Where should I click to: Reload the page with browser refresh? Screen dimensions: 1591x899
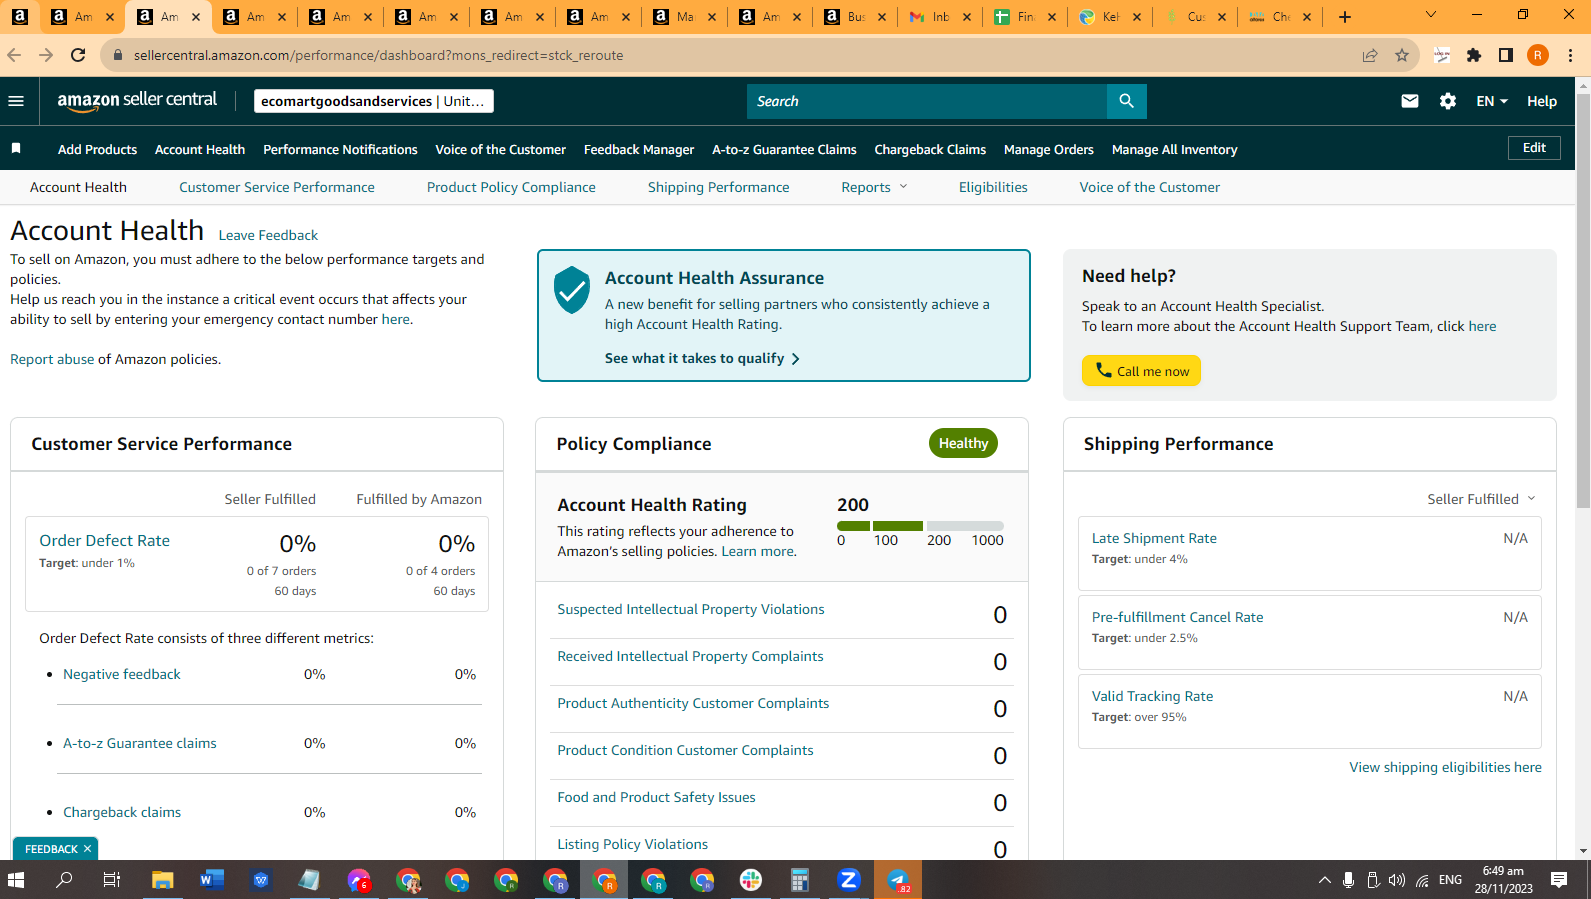[78, 55]
